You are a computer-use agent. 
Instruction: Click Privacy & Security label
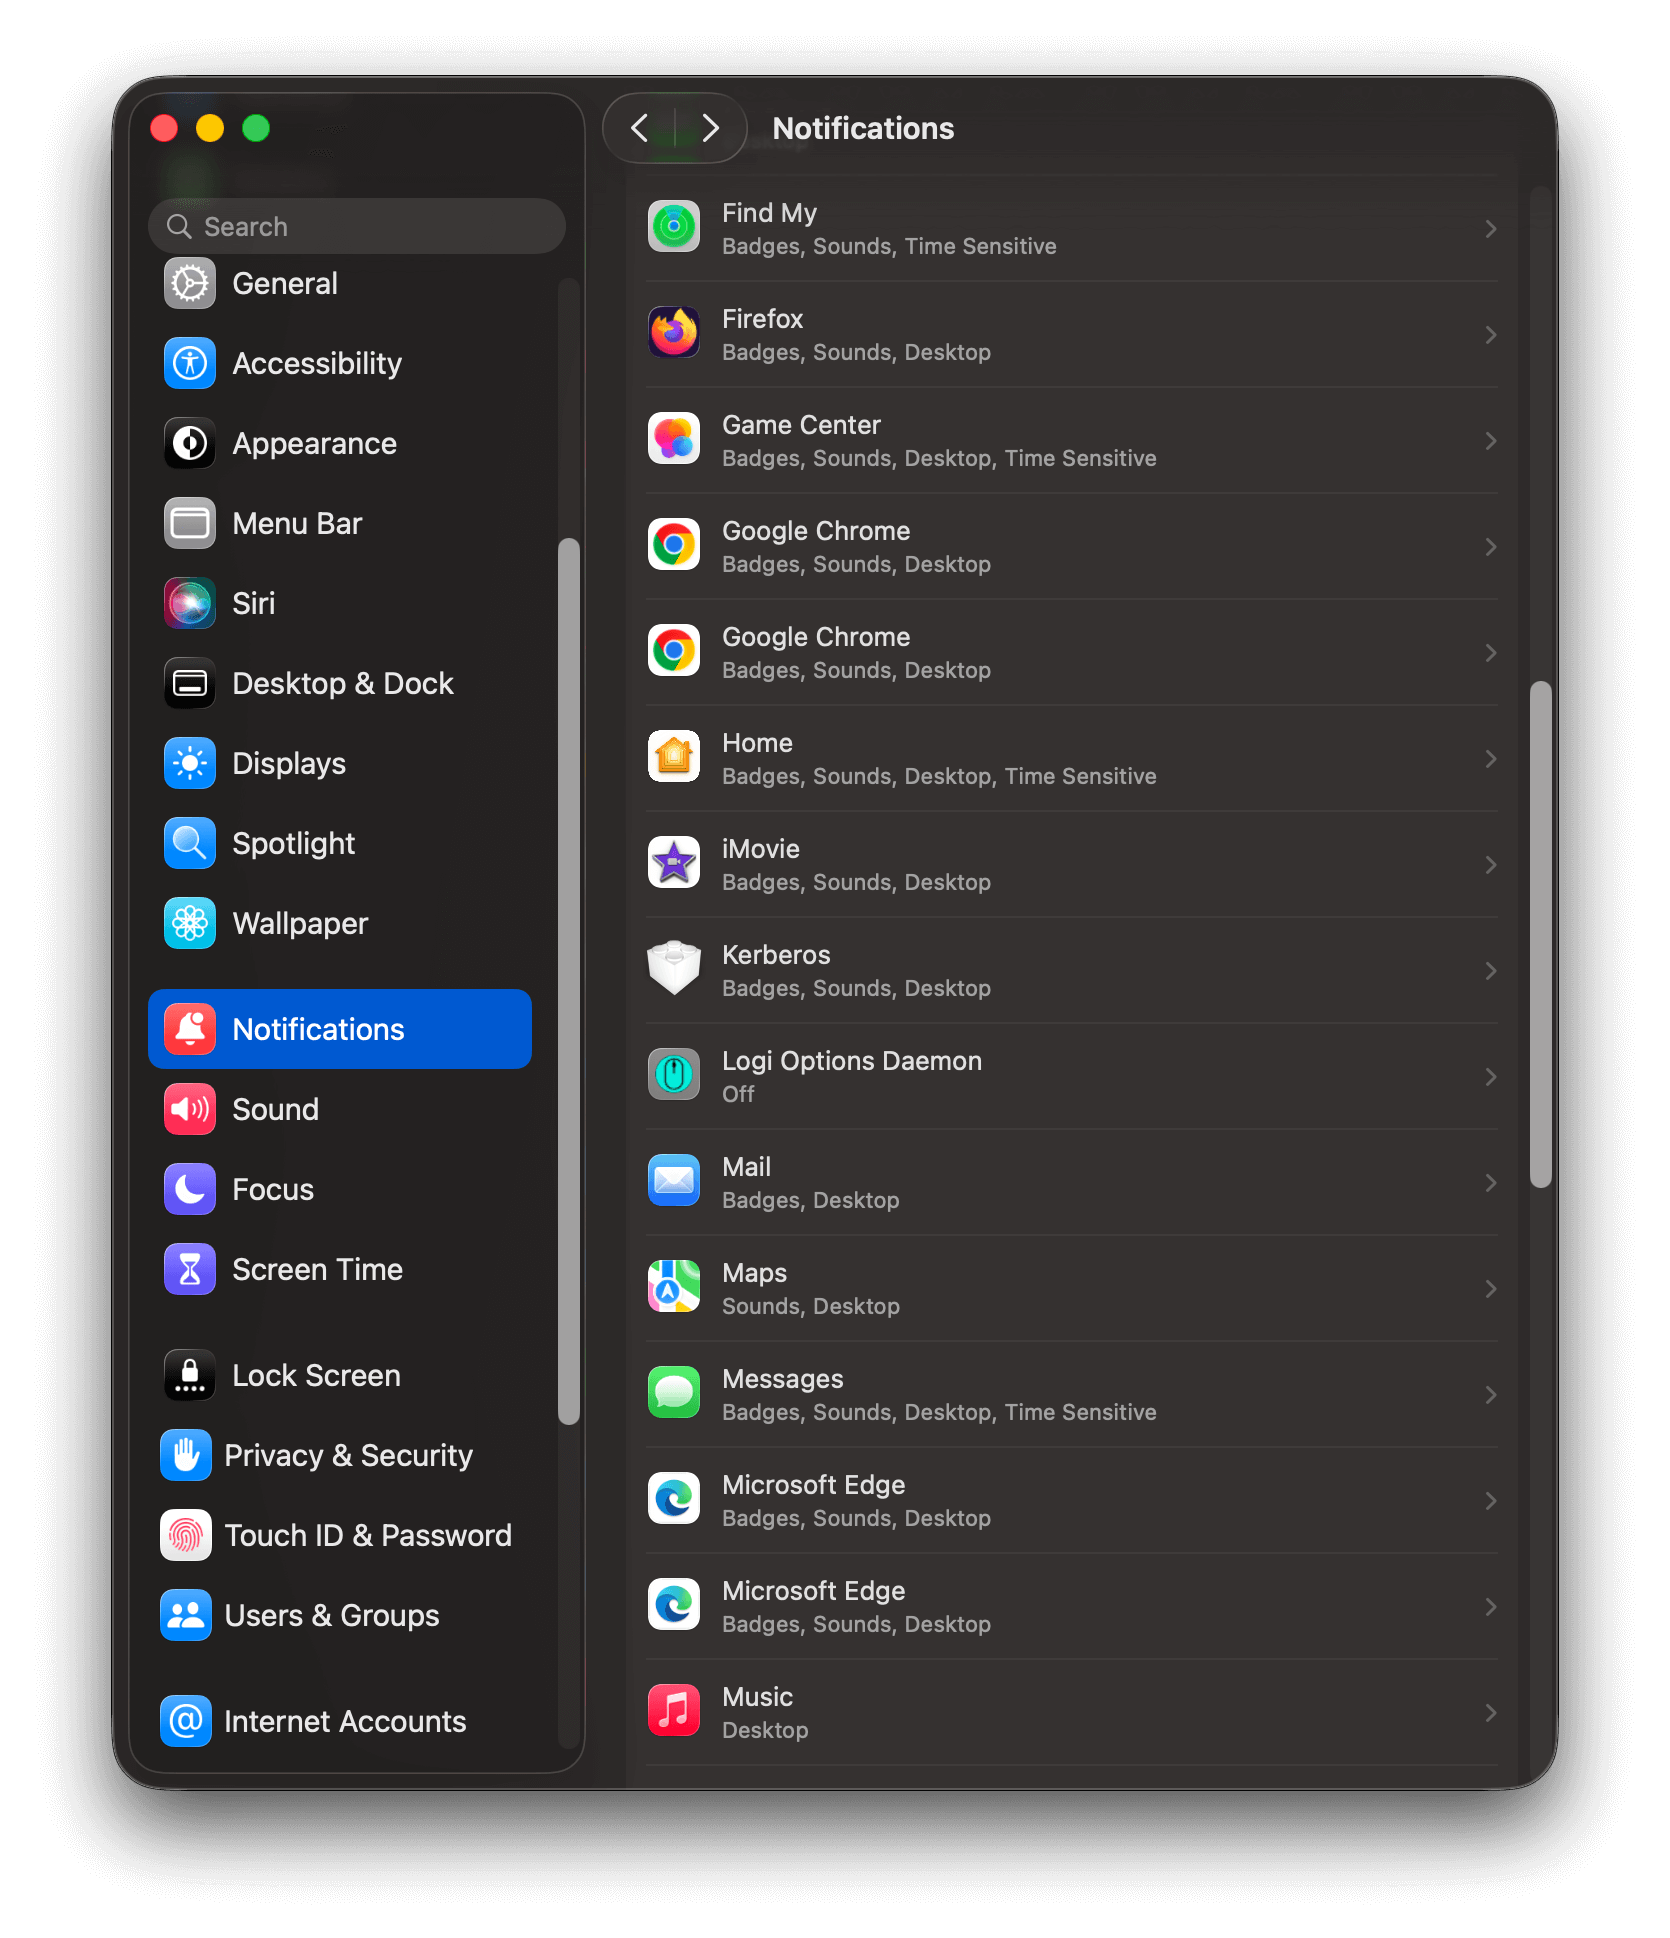[x=348, y=1456]
